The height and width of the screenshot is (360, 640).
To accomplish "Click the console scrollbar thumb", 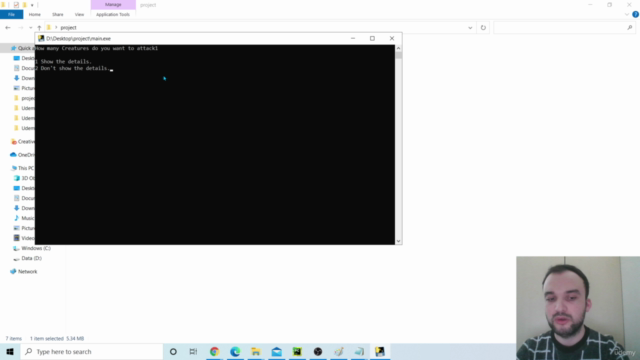I will point(398,55).
